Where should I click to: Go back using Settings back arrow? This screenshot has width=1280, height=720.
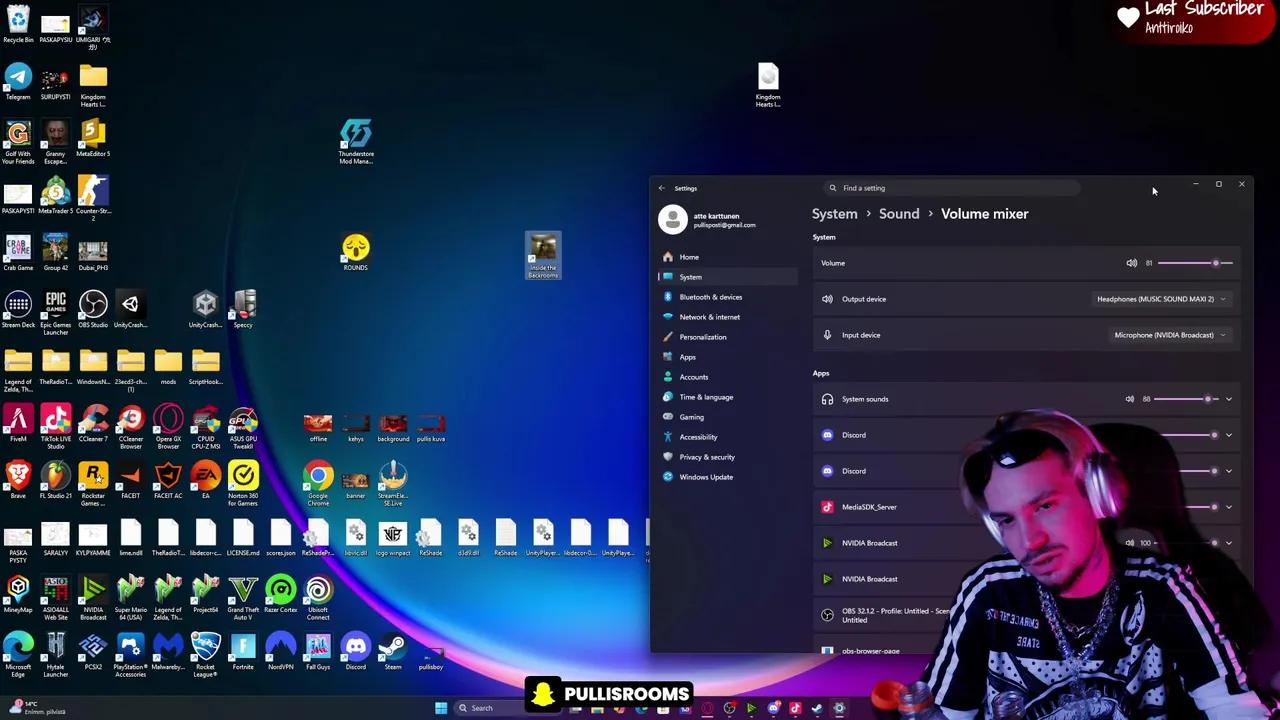[x=661, y=188]
